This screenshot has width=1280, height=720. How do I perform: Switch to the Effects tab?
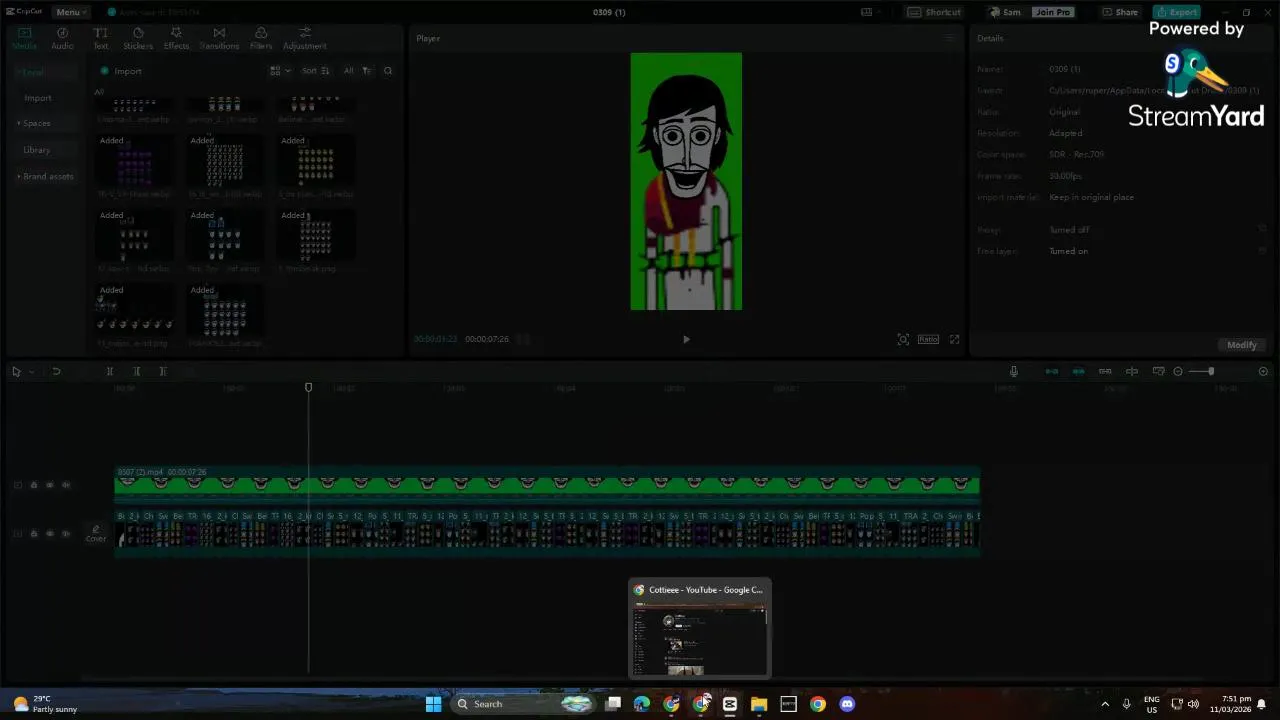pyautogui.click(x=176, y=39)
